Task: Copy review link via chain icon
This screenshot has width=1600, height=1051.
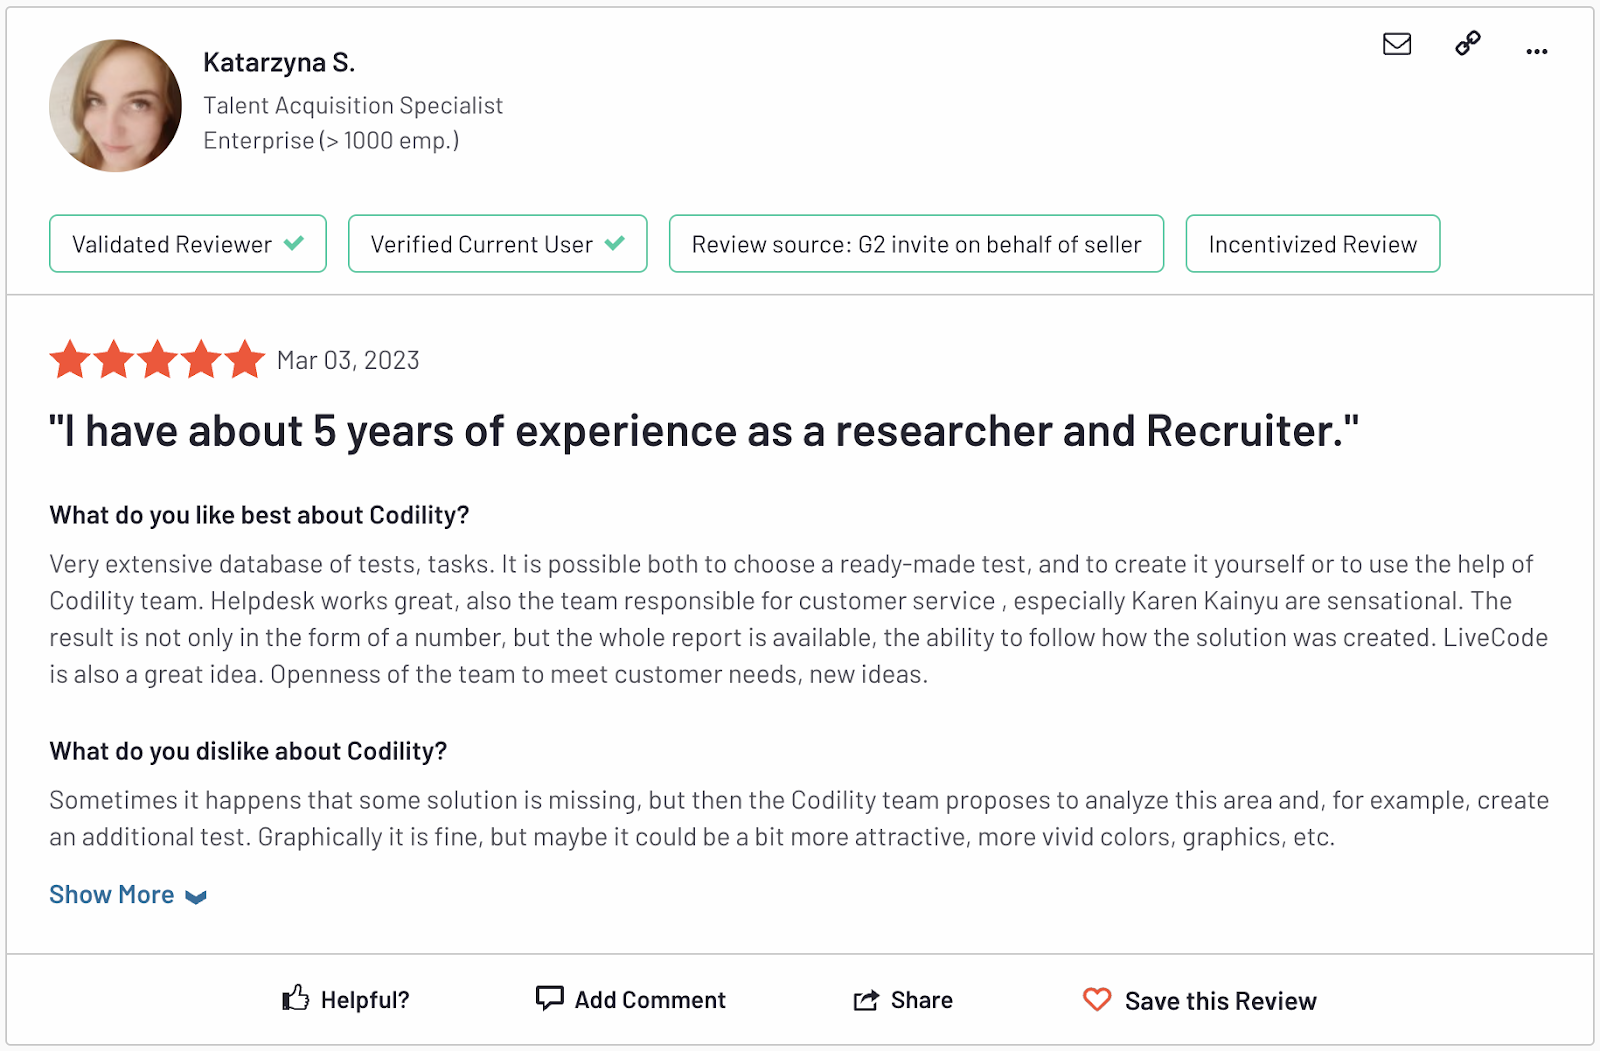Action: point(1468,43)
